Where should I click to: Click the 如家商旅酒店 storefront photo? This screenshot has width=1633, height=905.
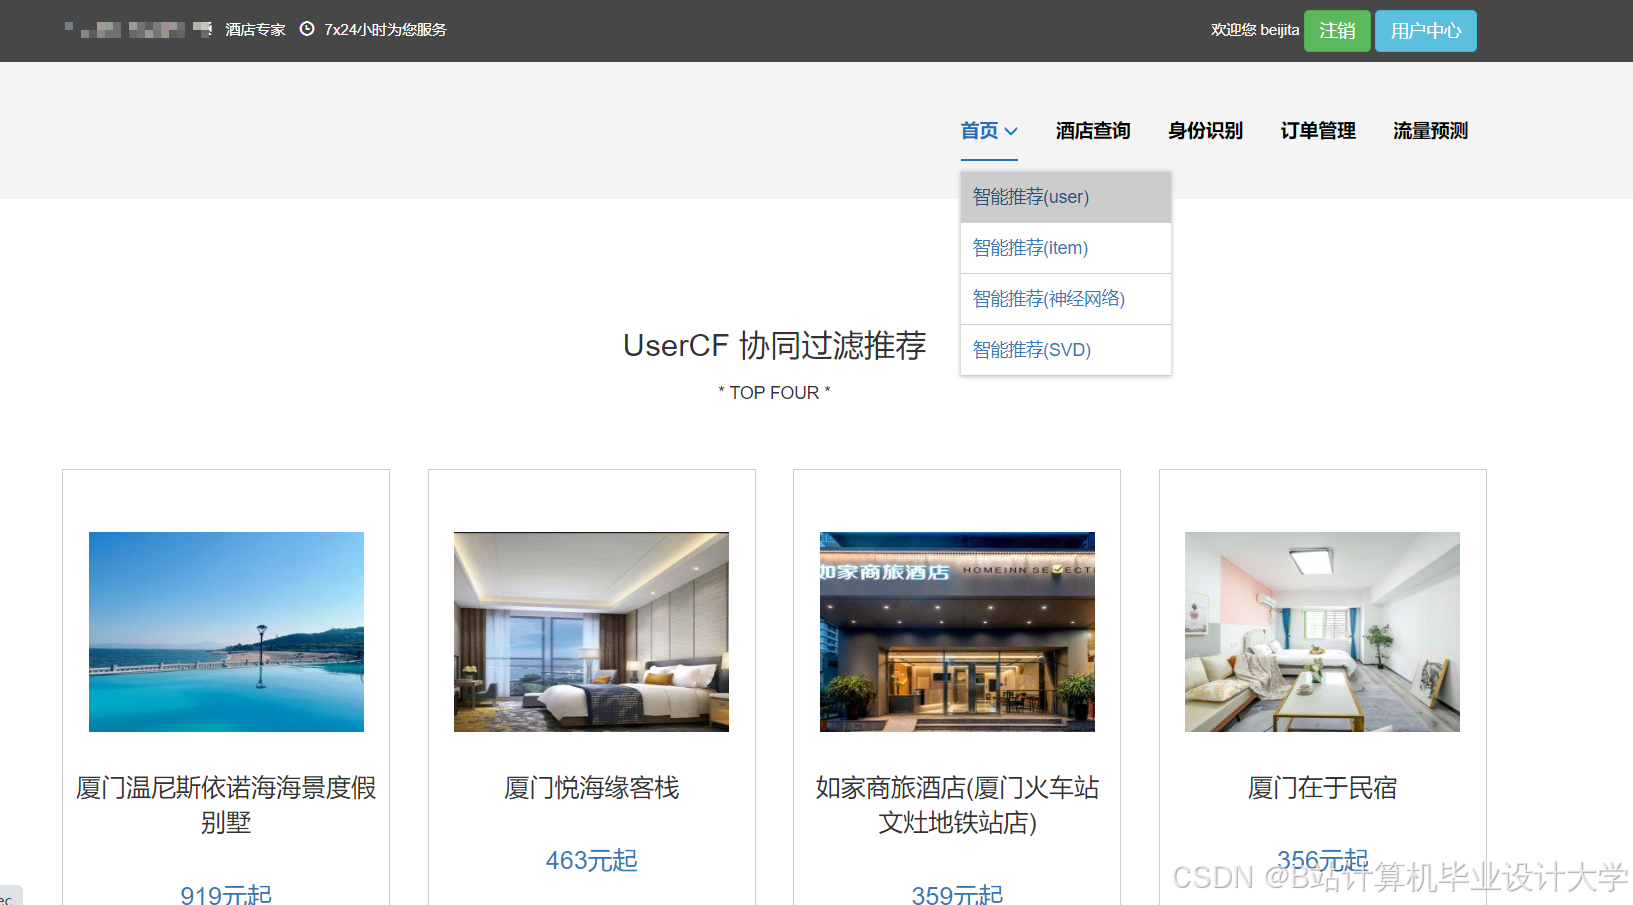956,631
